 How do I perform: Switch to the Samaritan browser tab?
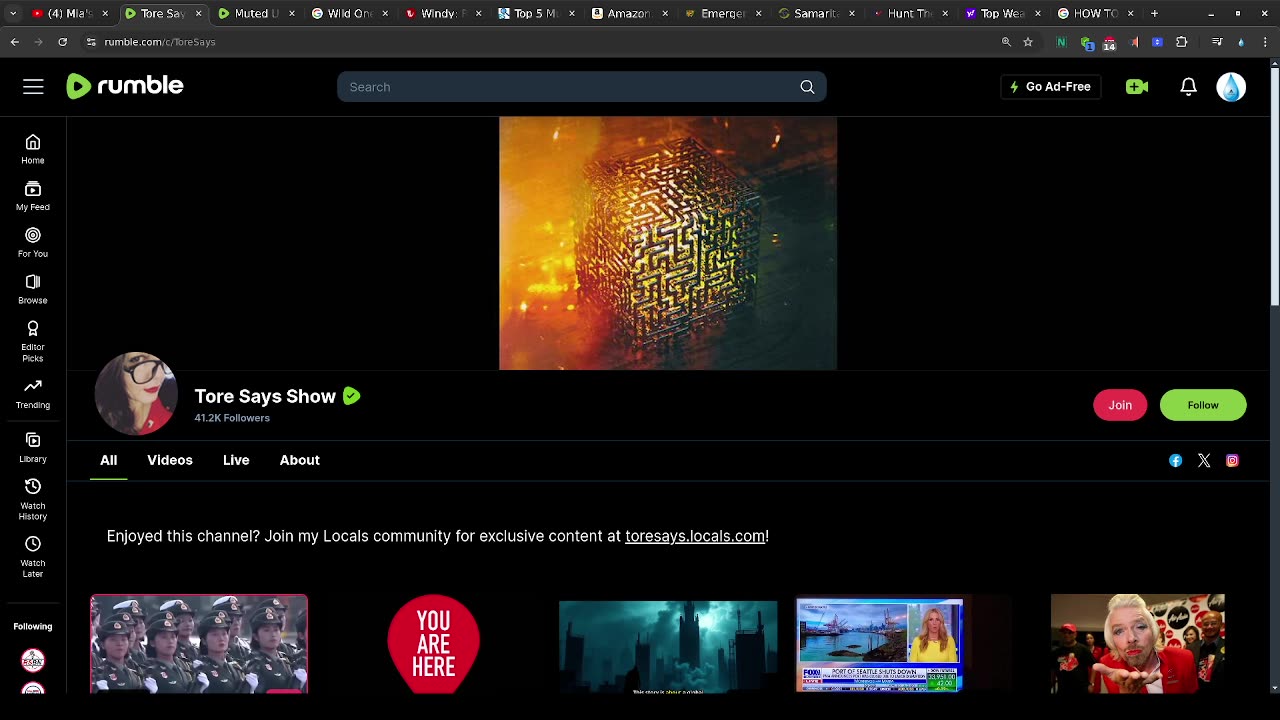pyautogui.click(x=817, y=14)
